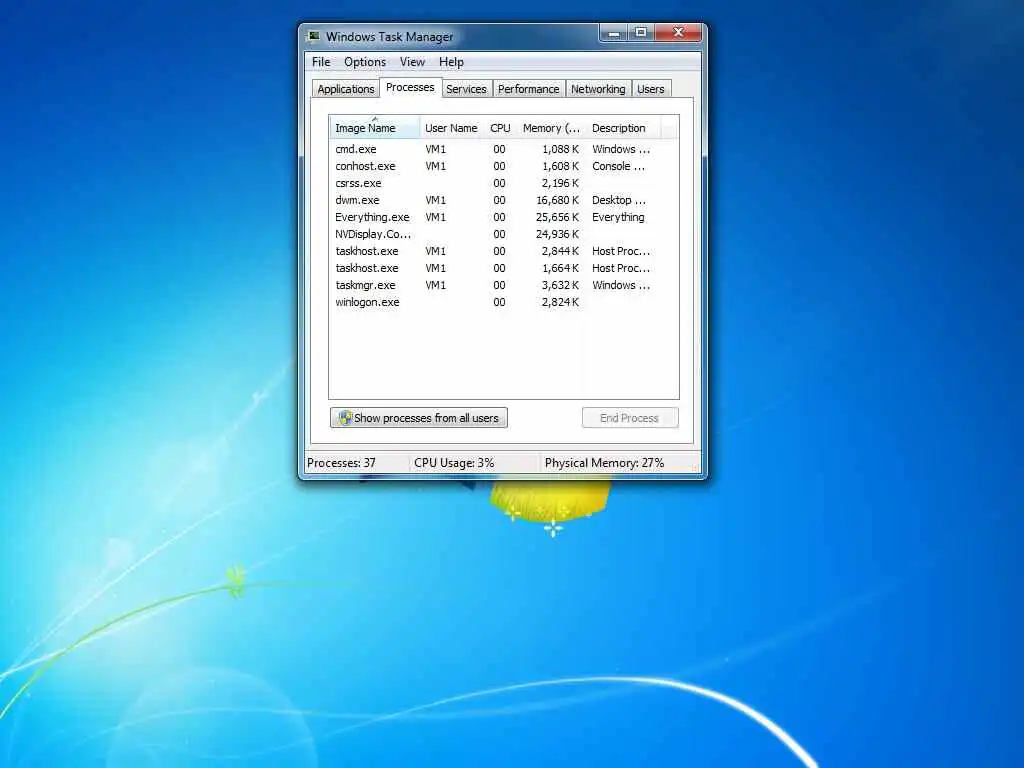This screenshot has width=1024, height=768.
Task: Sort by CPU column header
Action: [500, 128]
